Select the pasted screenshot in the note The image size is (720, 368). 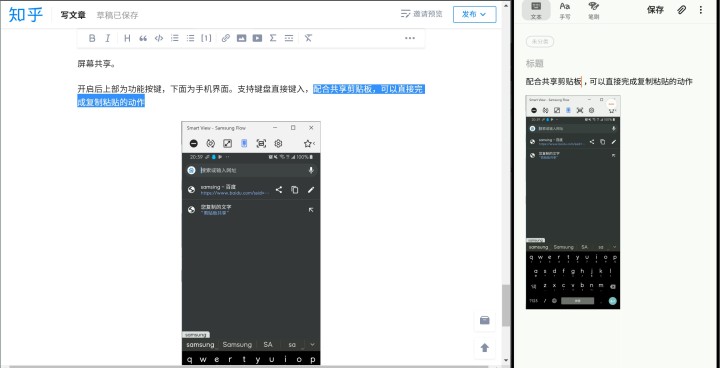pyautogui.click(x=573, y=202)
